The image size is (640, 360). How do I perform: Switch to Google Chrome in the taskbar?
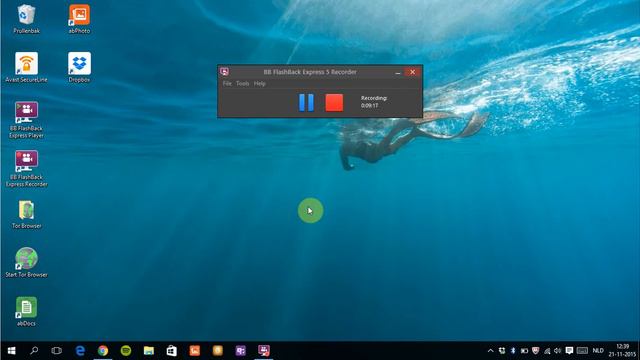click(x=103, y=351)
